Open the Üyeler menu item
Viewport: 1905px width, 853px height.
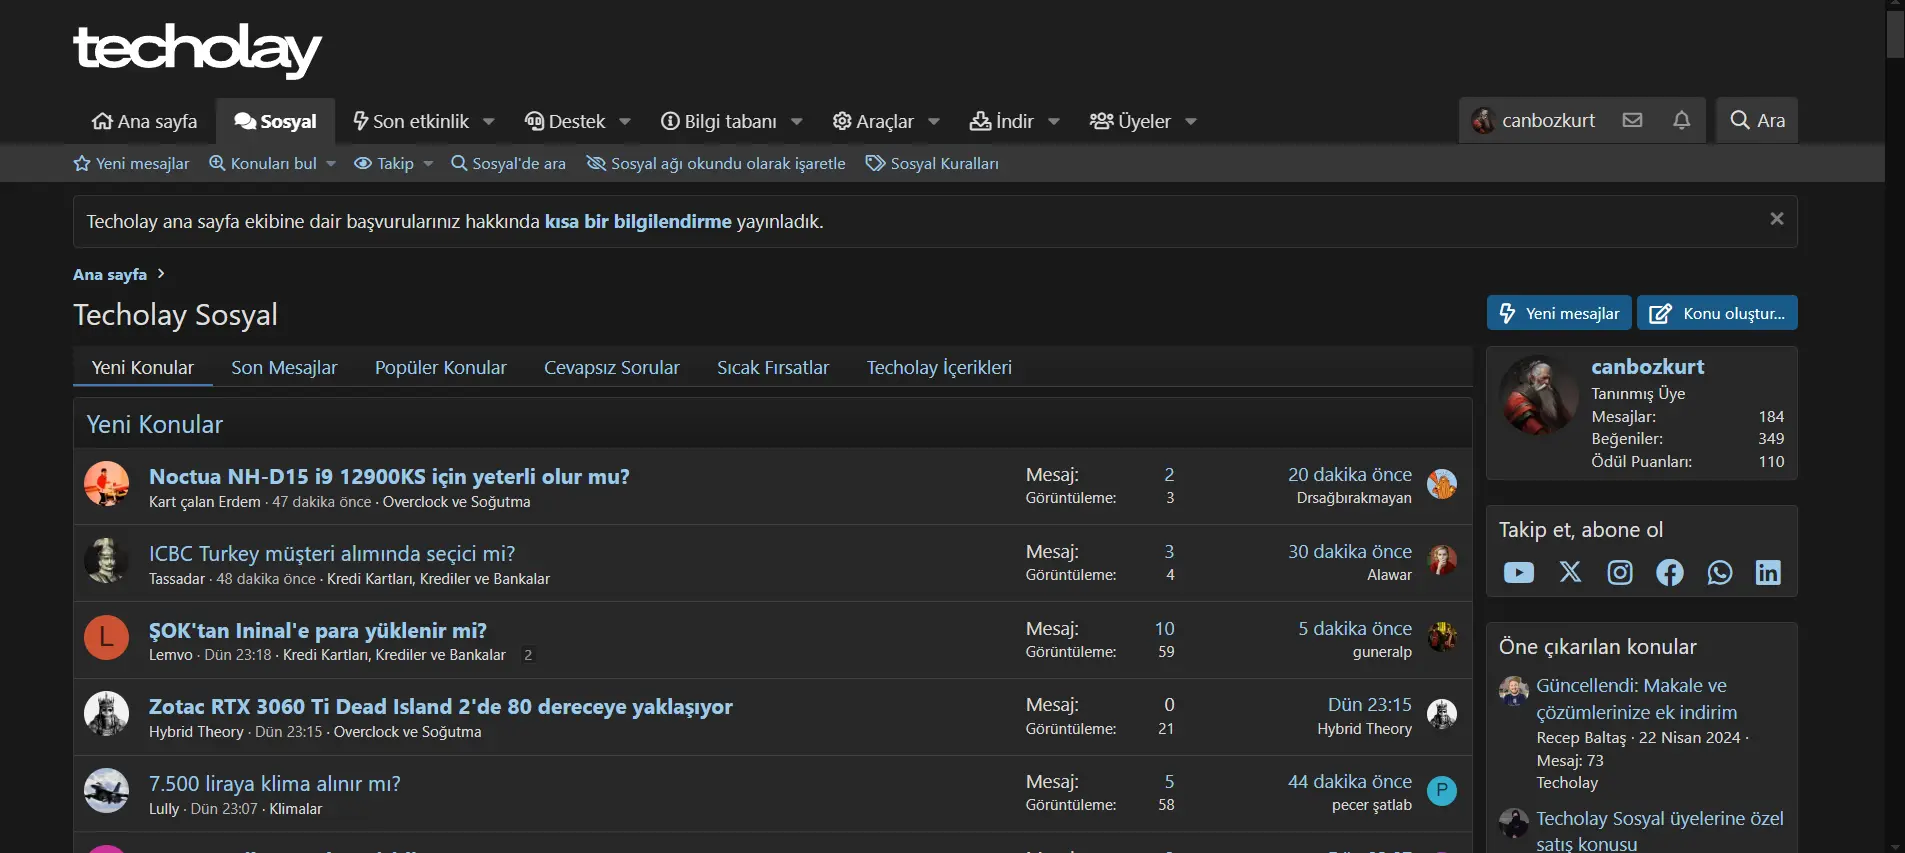click(x=1130, y=121)
